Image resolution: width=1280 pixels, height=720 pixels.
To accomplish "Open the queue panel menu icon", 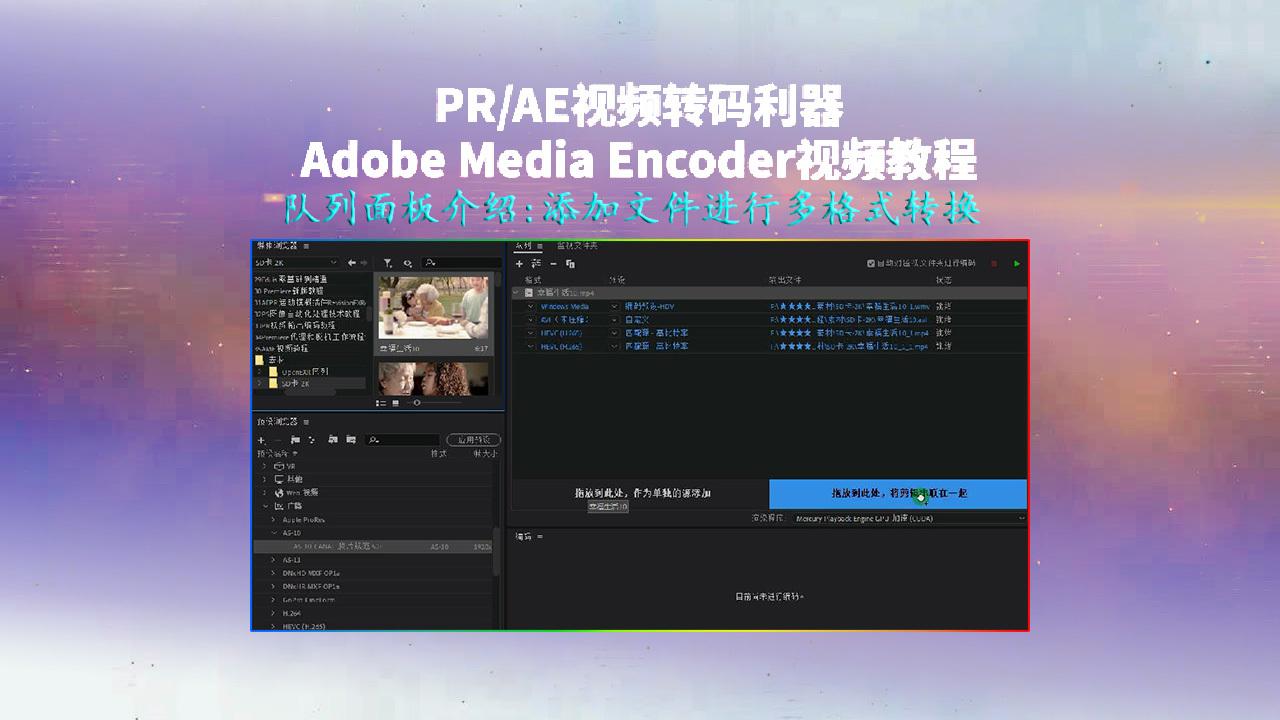I will [x=539, y=245].
